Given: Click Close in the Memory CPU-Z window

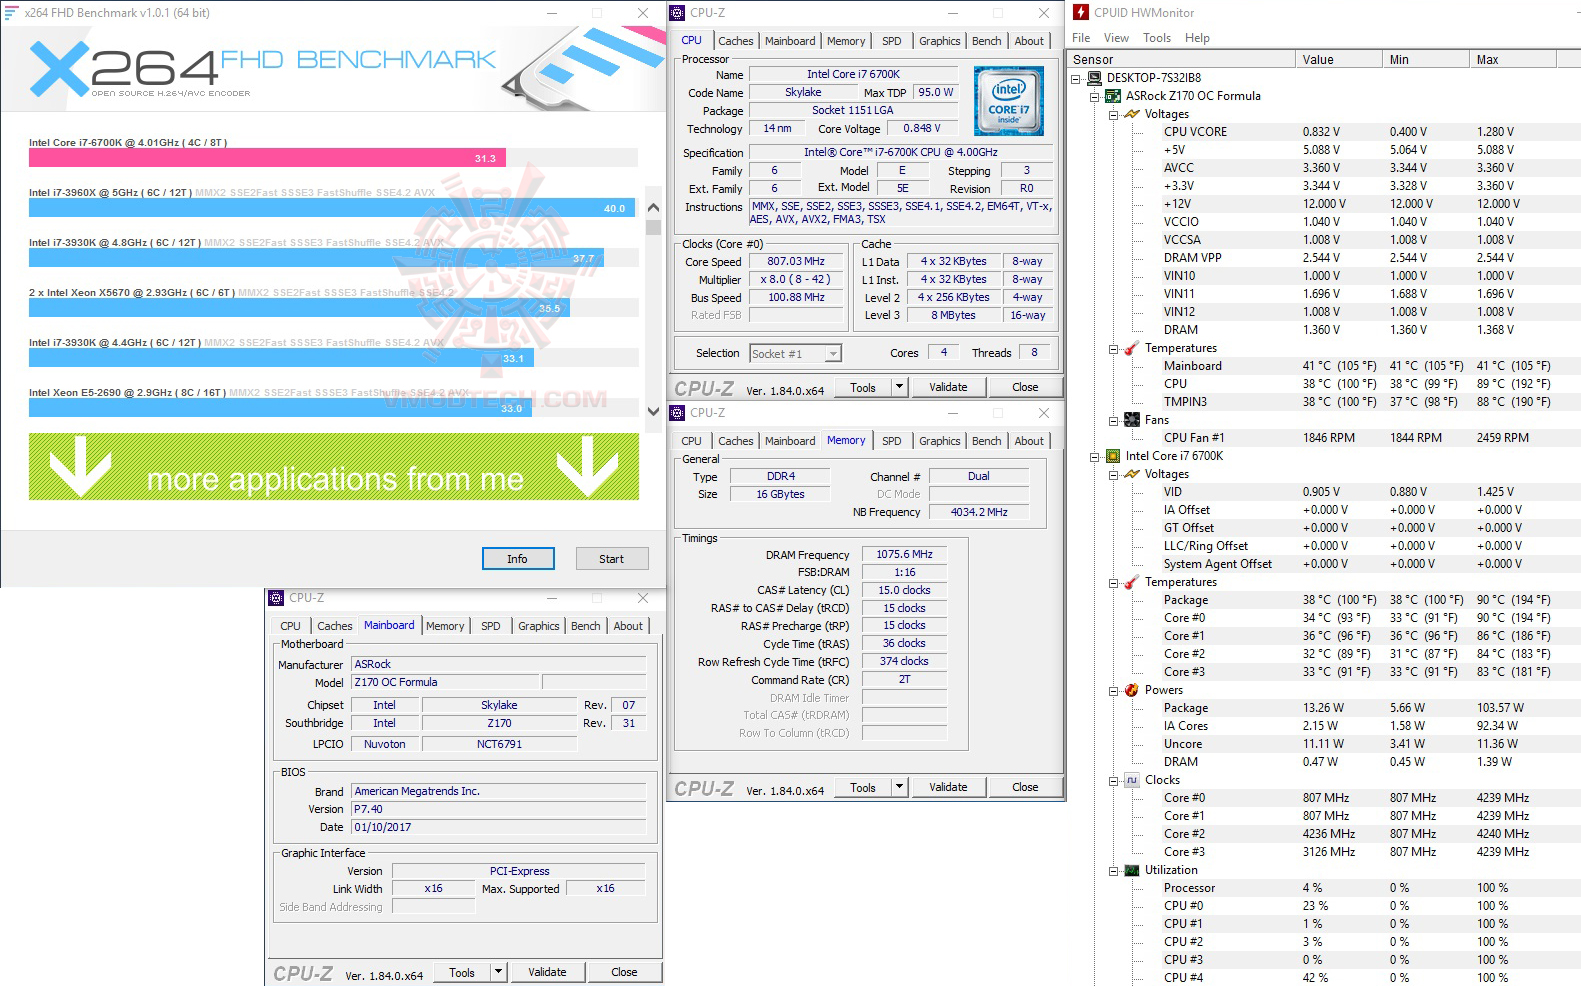Looking at the screenshot, I should (1025, 787).
